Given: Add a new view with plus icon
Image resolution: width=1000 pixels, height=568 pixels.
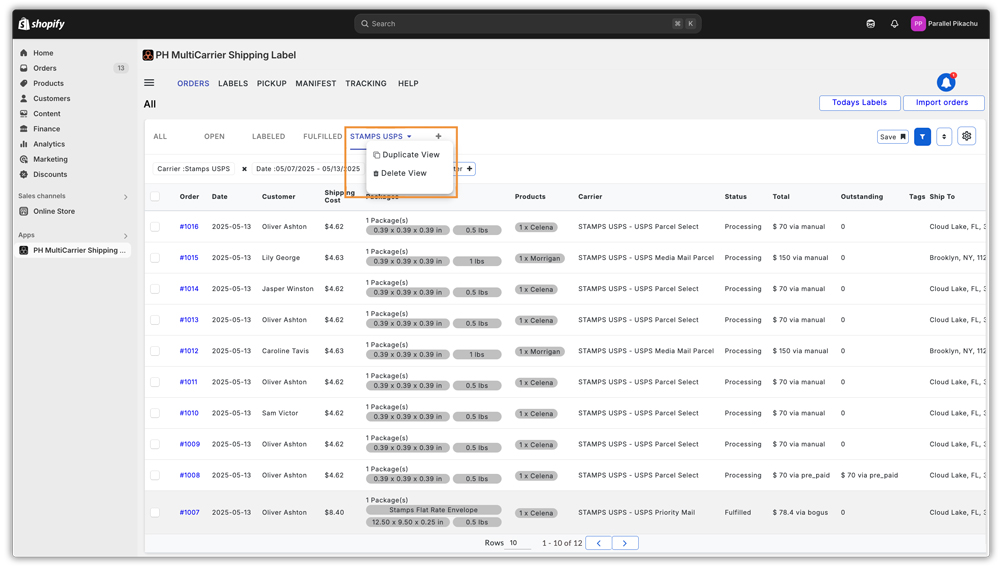Looking at the screenshot, I should 438,136.
